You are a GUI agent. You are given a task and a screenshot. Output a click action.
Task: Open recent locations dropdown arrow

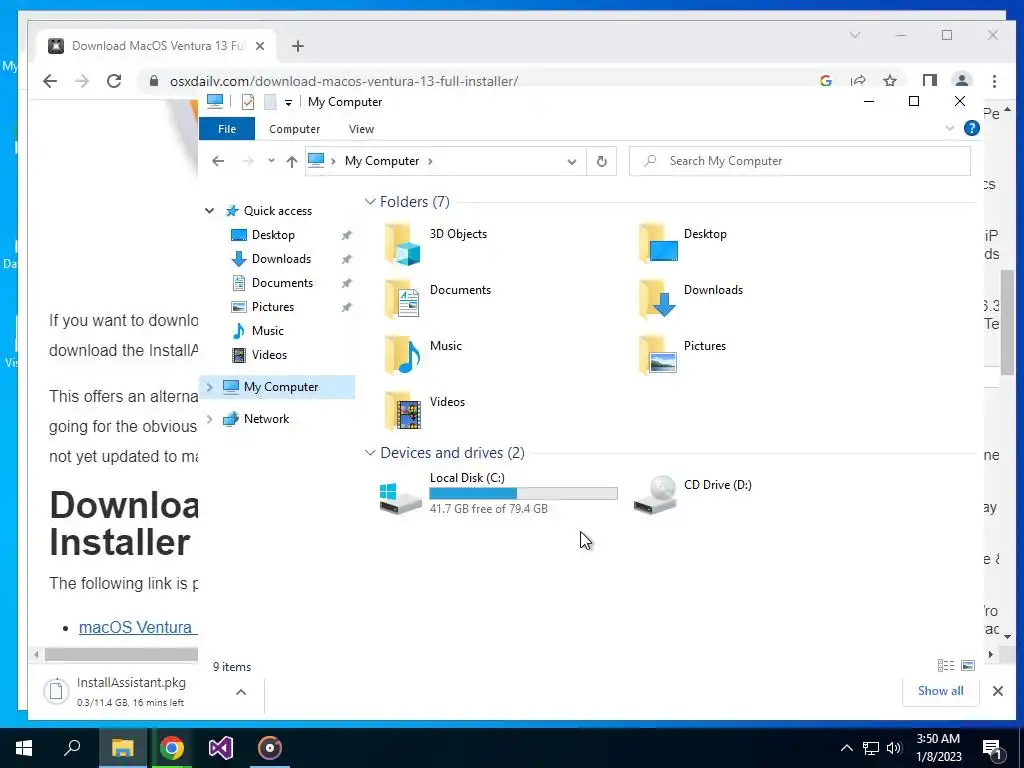(x=271, y=161)
